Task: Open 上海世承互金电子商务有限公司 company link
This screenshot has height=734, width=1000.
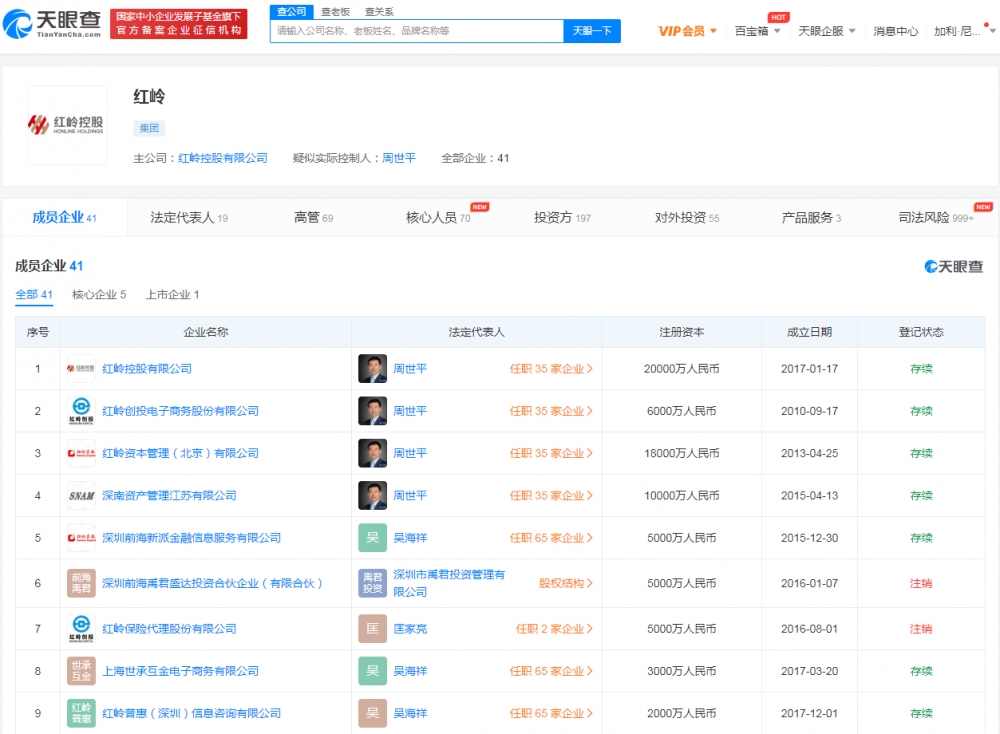Action: pos(180,671)
